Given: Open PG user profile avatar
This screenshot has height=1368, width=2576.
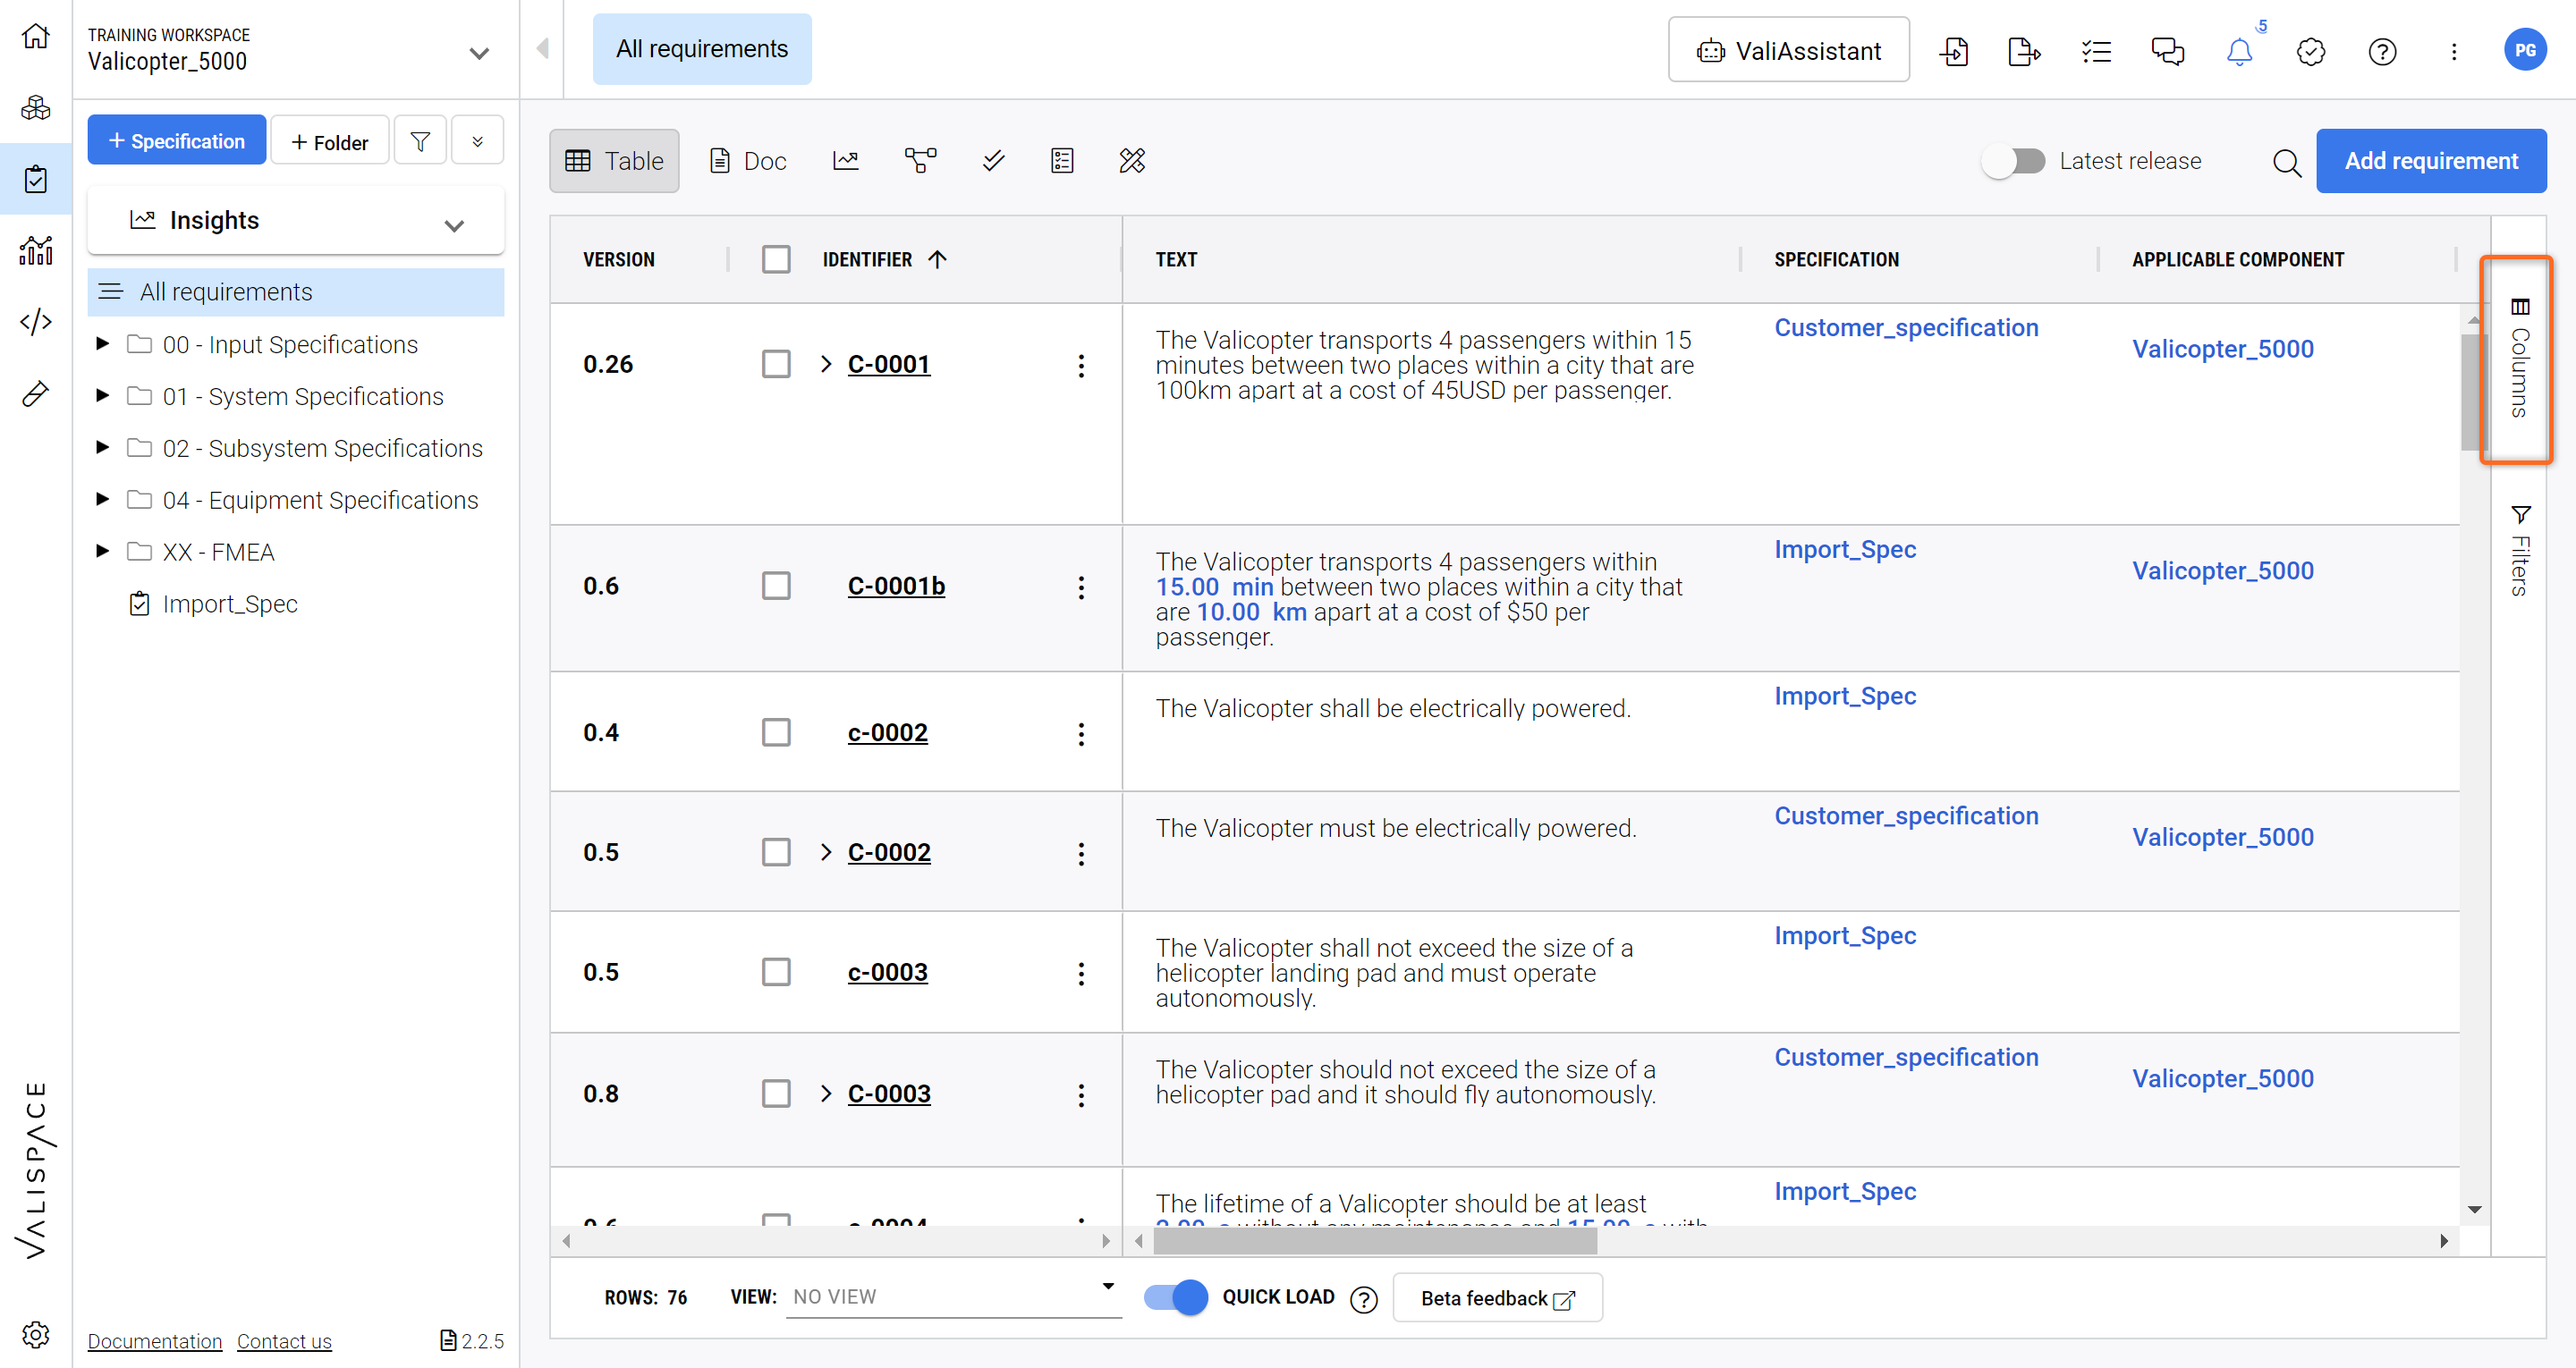Looking at the screenshot, I should click(x=2525, y=50).
